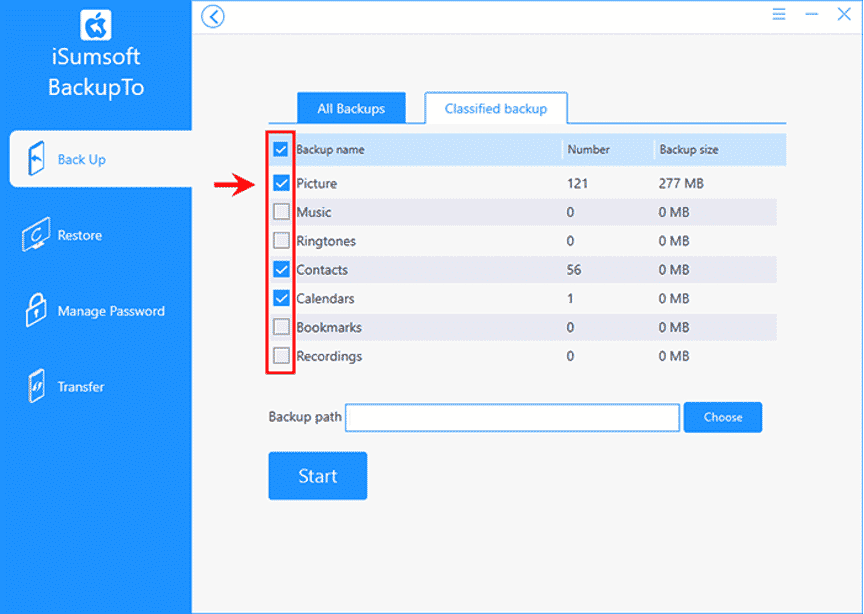Close the BackupTo window

pos(844,14)
